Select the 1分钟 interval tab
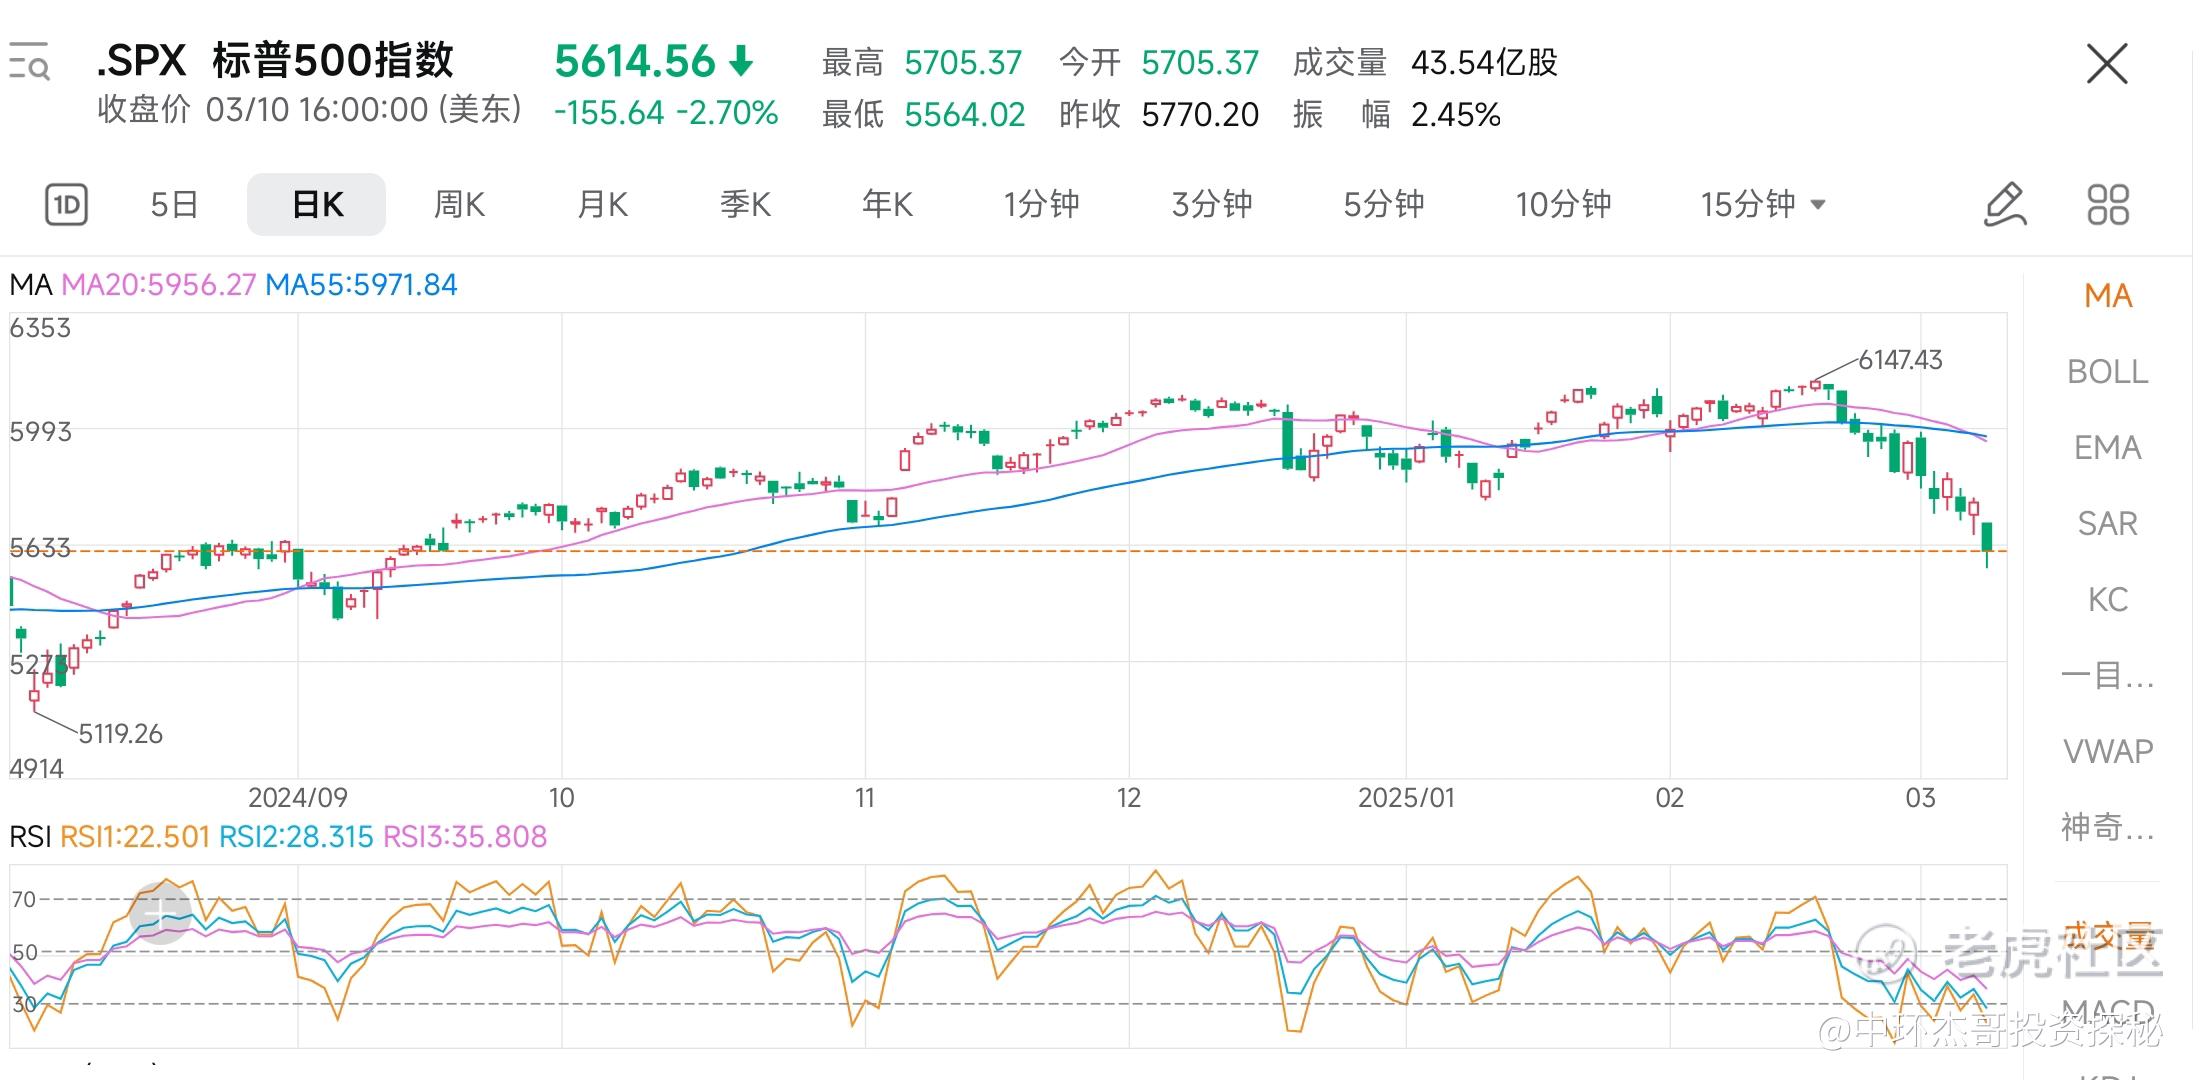Viewport: 2207px width, 1080px height. tap(1041, 205)
